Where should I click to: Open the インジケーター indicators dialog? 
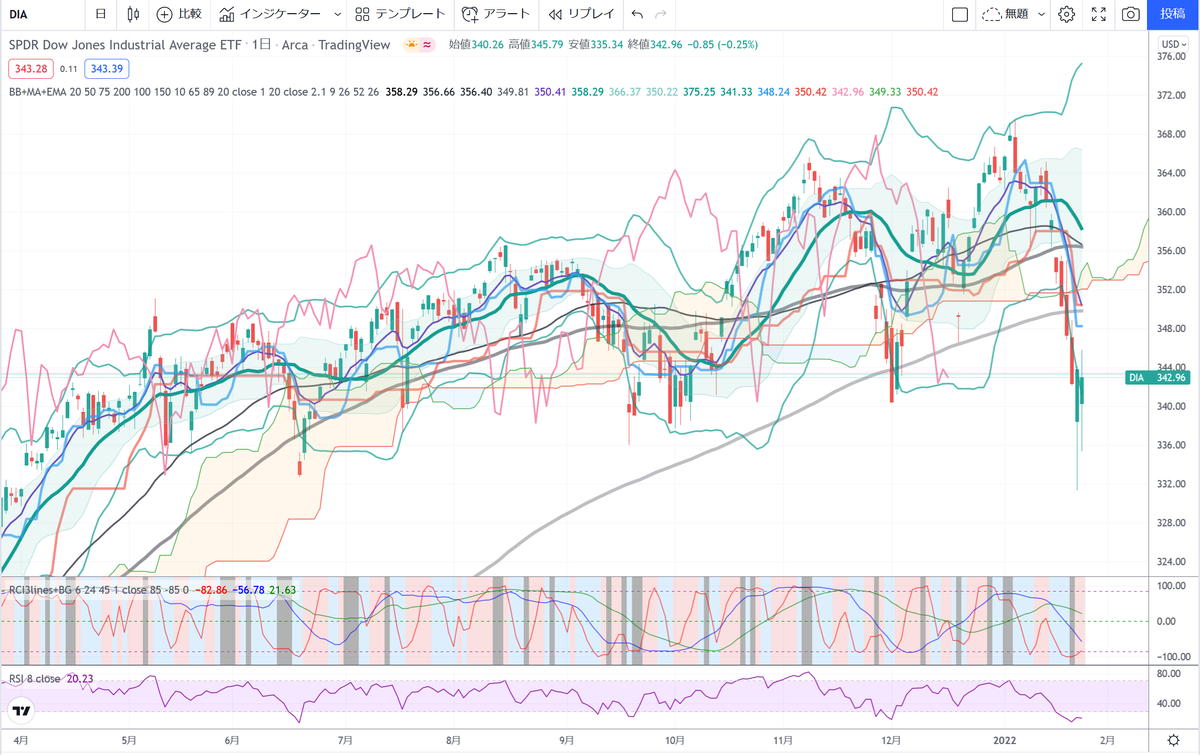(270, 14)
